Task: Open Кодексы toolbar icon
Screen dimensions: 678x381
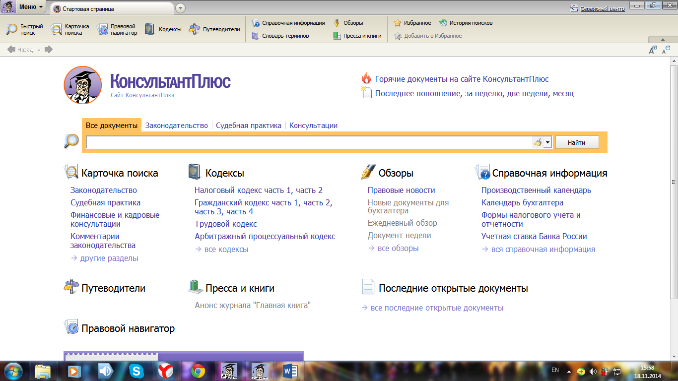Action: (163, 29)
